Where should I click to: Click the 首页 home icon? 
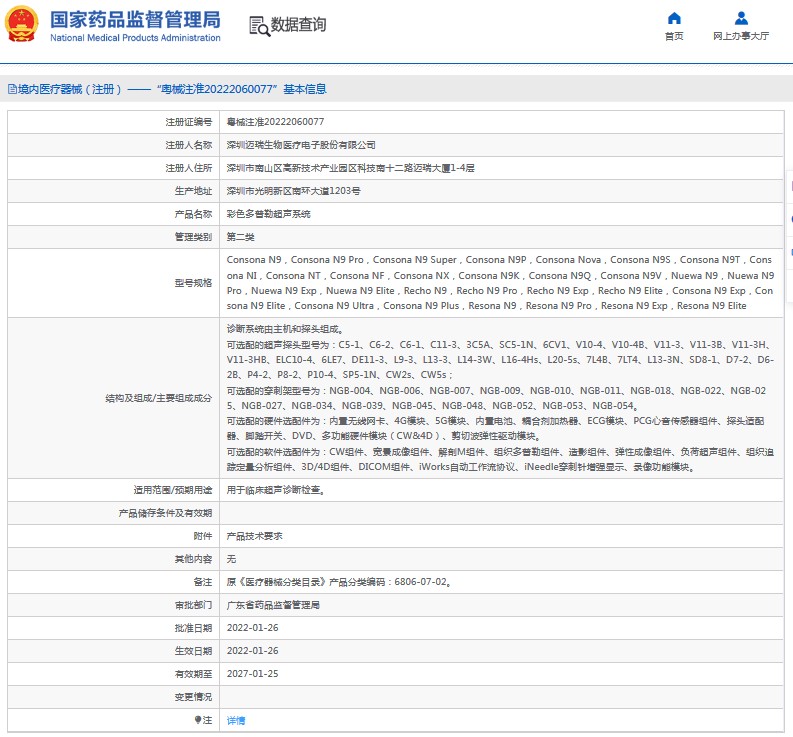(674, 18)
